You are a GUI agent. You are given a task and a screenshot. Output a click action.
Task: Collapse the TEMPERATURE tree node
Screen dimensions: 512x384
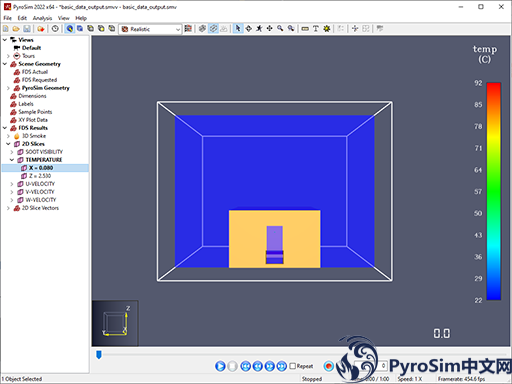click(x=12, y=160)
